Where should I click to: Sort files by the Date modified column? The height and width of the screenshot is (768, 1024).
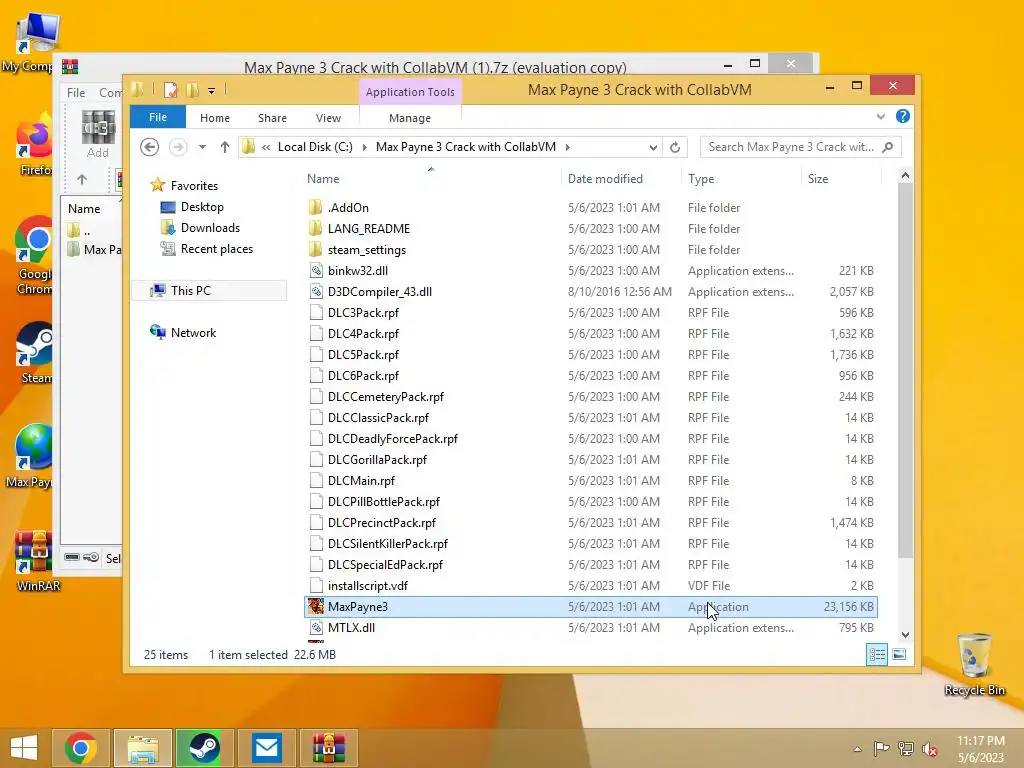605,178
